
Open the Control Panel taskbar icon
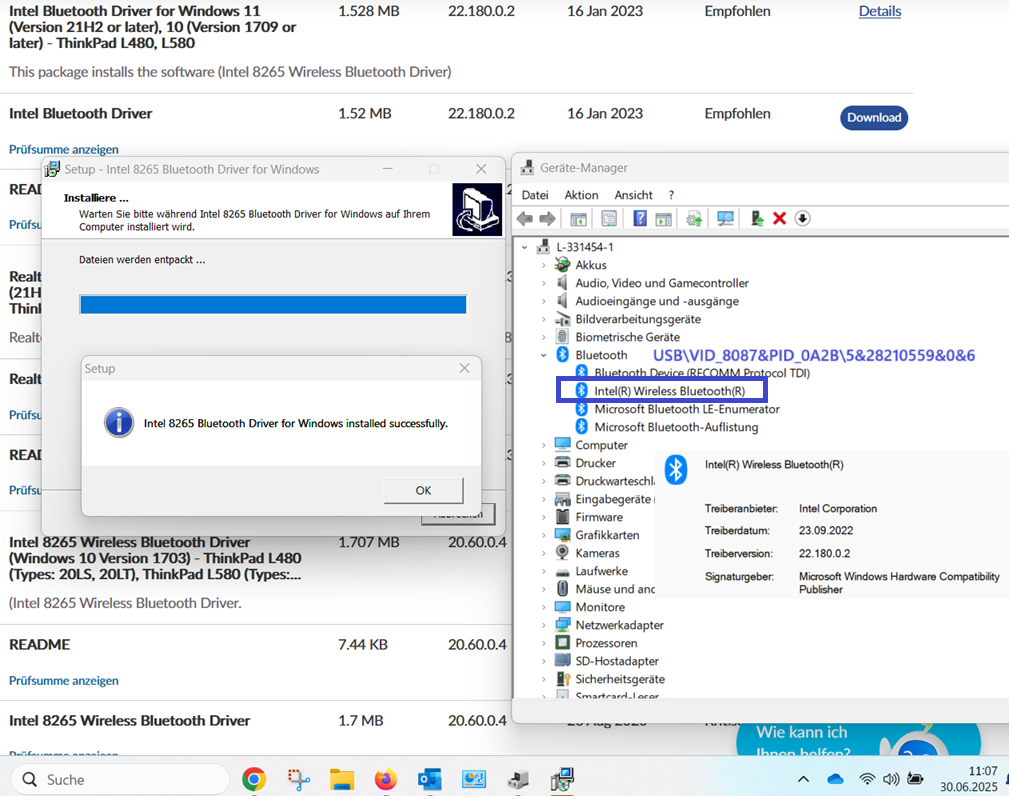474,779
